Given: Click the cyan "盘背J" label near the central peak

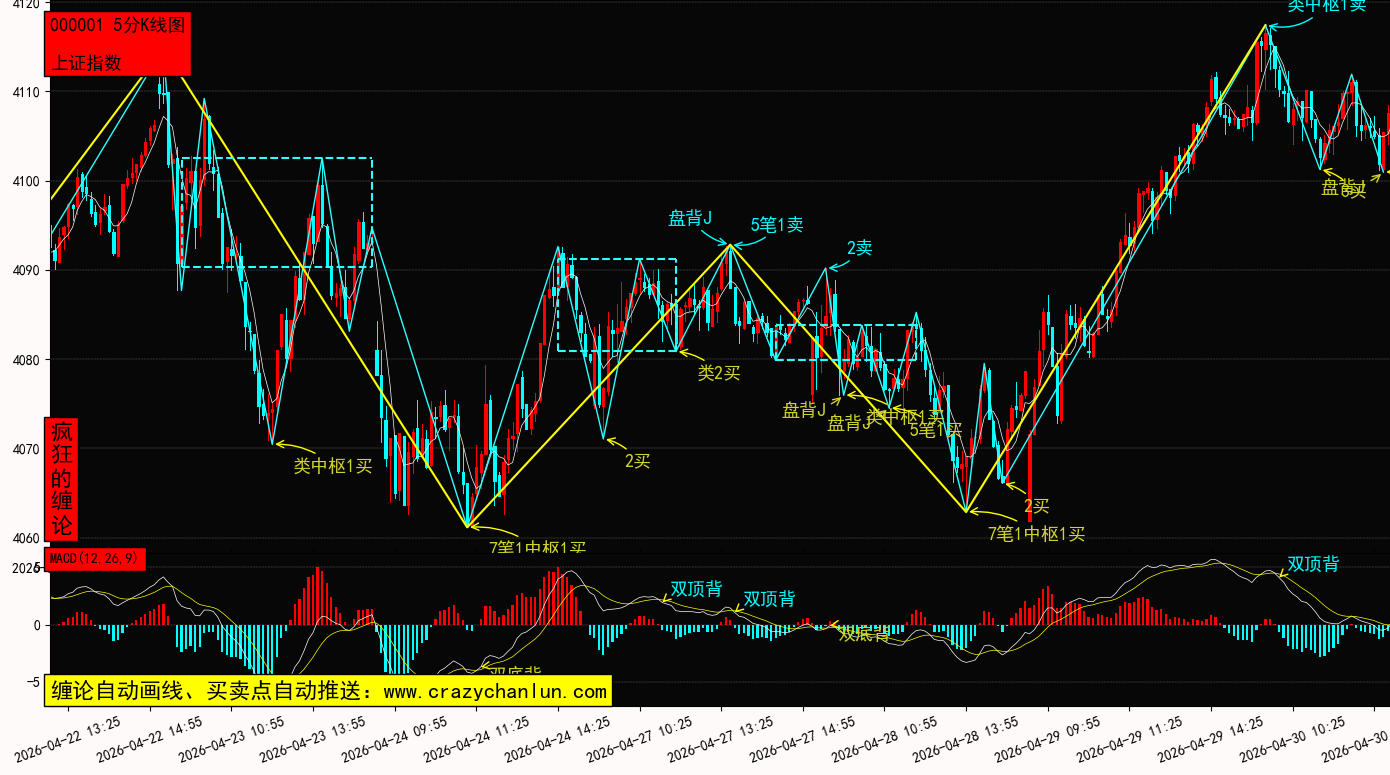Looking at the screenshot, I should pyautogui.click(x=690, y=218).
